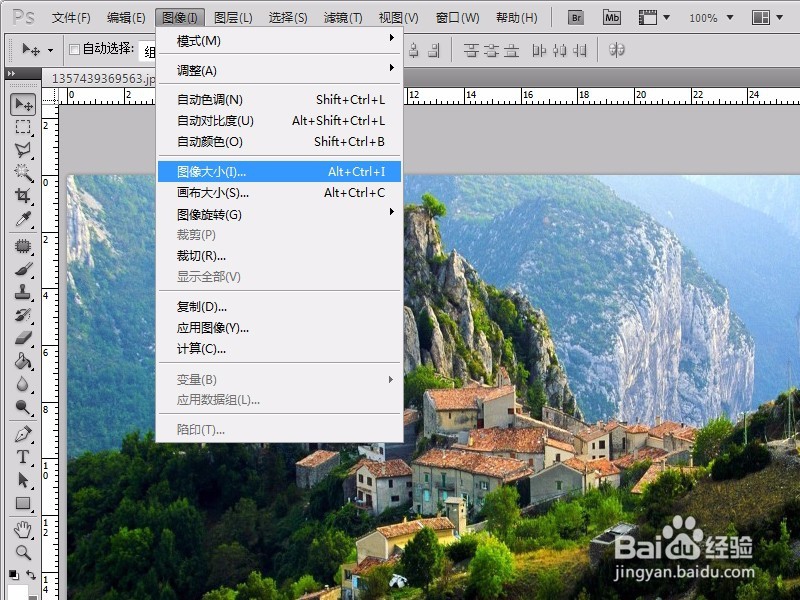
Task: Switch to the 1357439369563.jpg document tab
Action: (104, 78)
